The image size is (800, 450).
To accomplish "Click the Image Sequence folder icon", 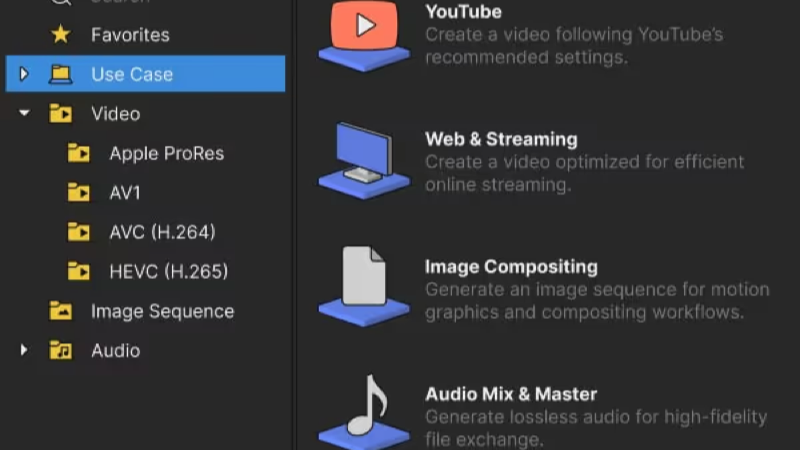I will 61,311.
